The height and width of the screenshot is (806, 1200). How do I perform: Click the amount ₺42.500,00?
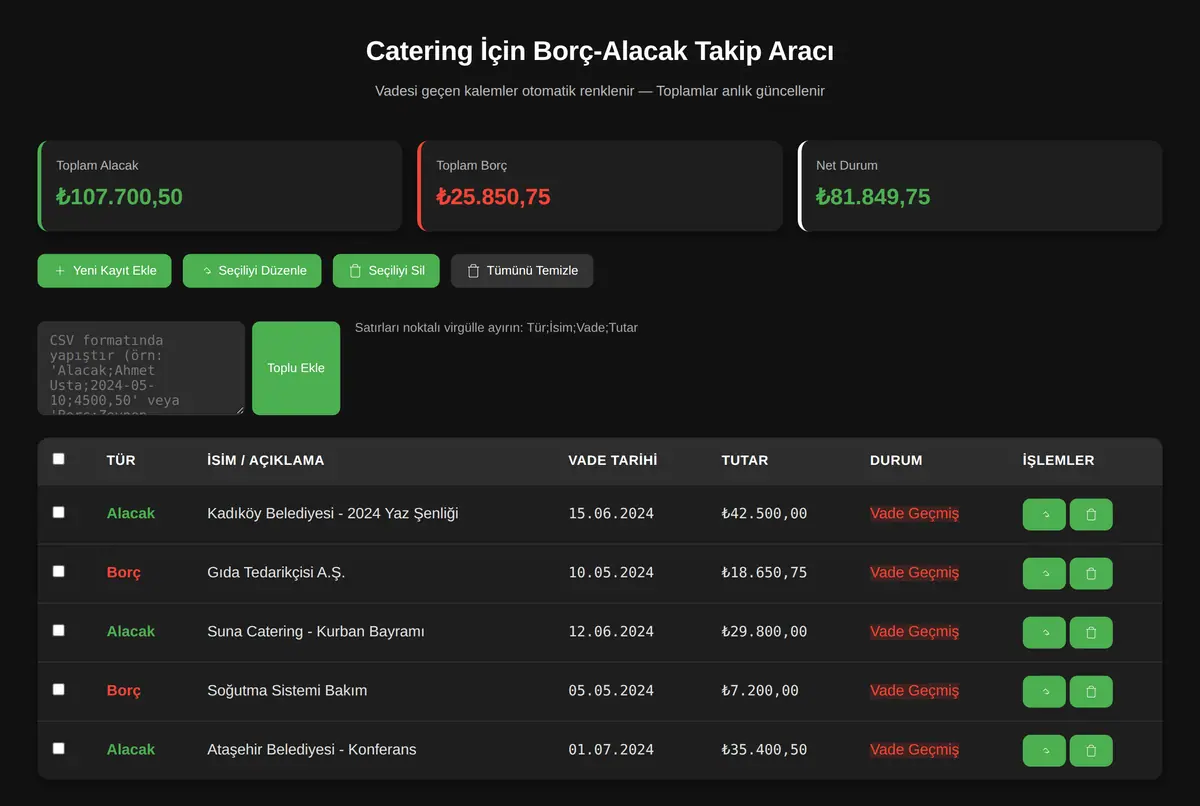point(764,514)
